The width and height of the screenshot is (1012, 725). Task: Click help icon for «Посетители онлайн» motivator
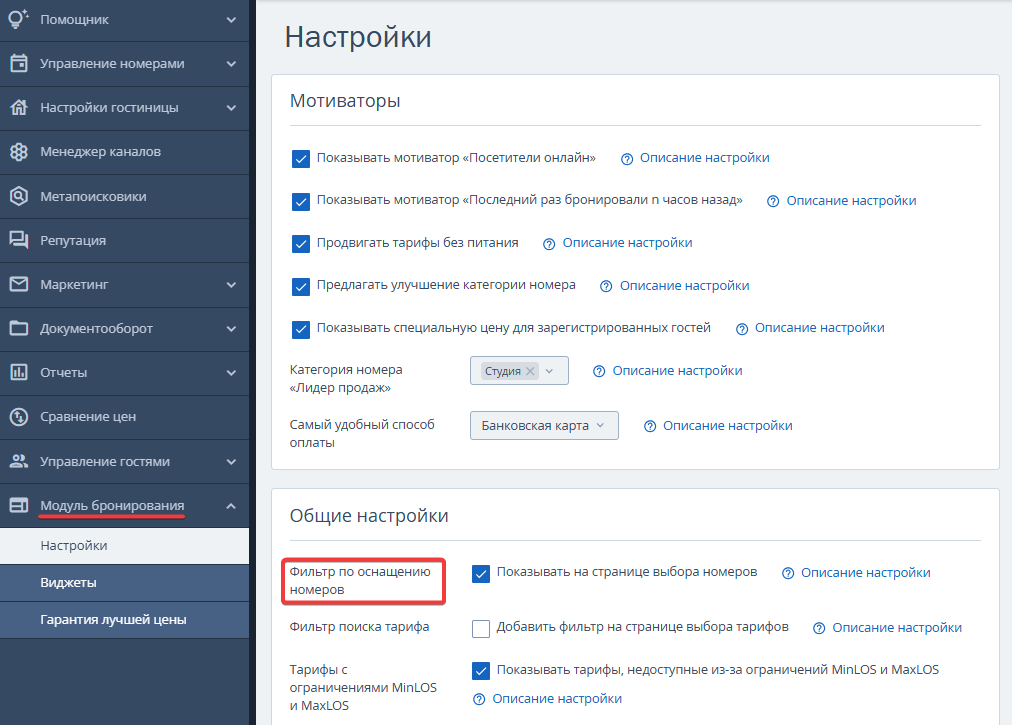(x=627, y=159)
